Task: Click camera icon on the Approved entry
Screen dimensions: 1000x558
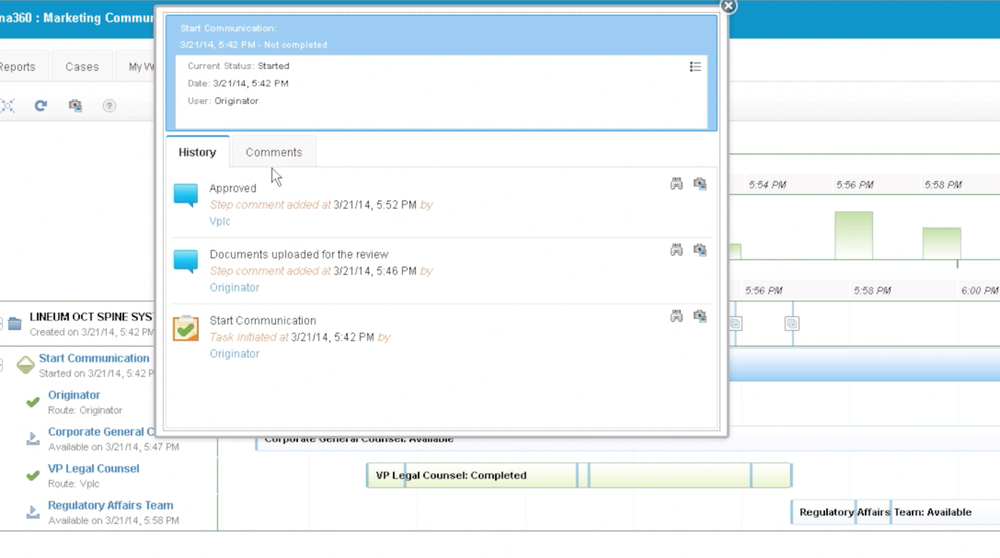Action: 700,184
